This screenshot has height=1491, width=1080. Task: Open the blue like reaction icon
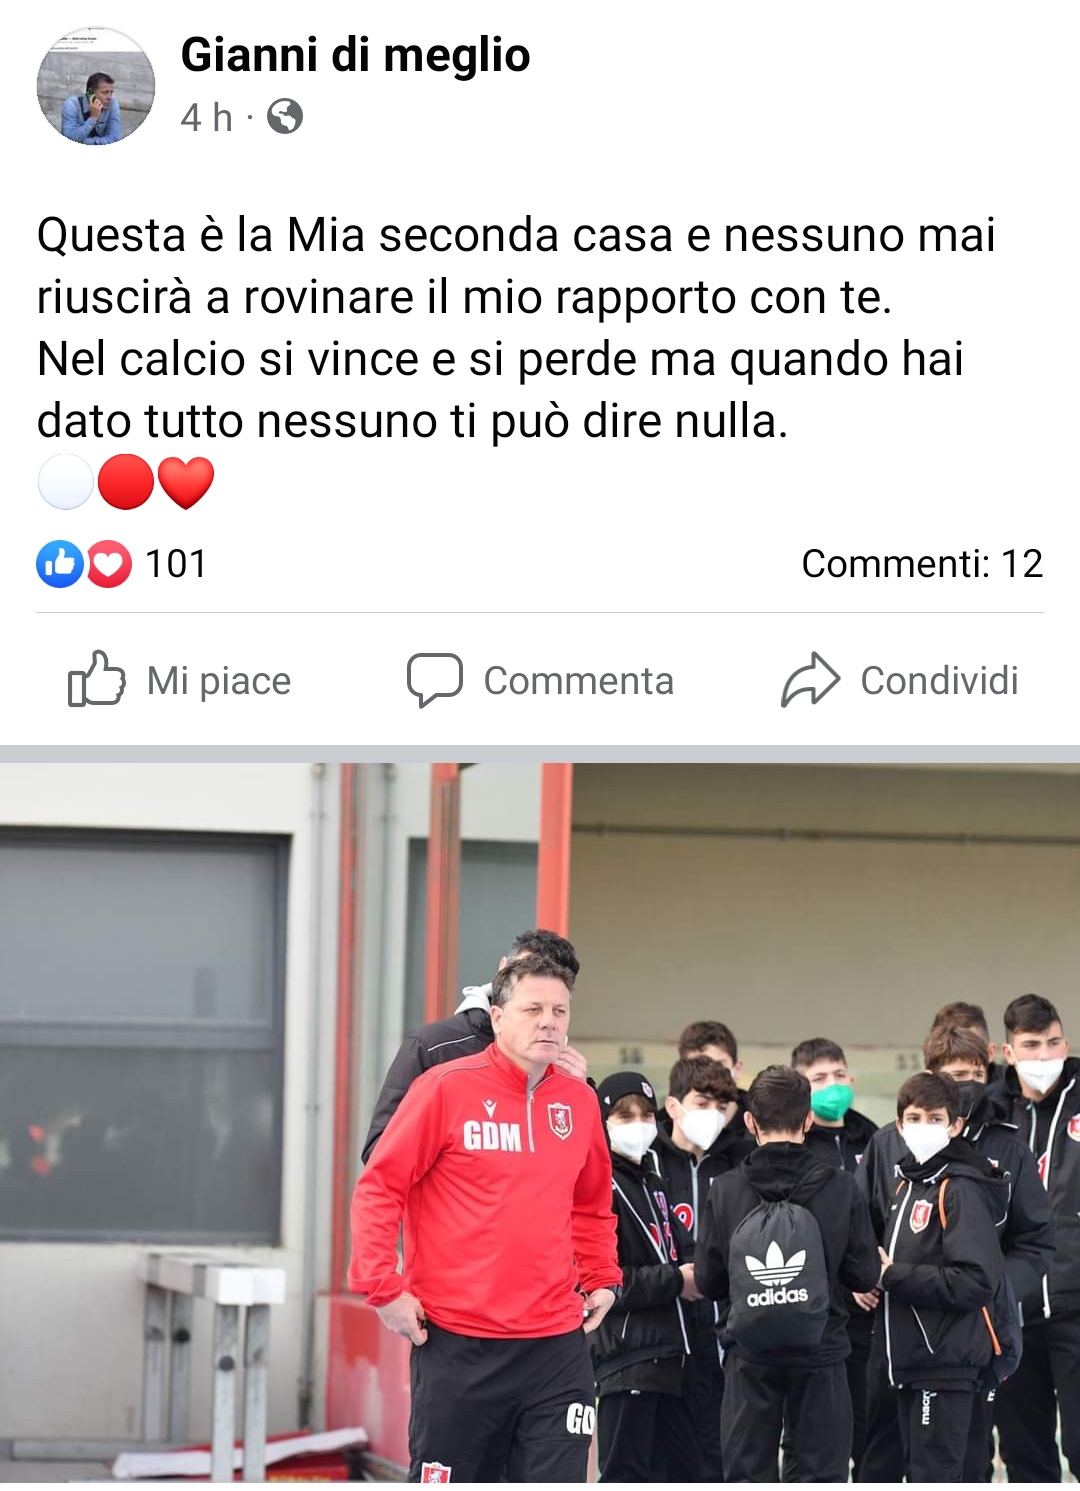(60, 564)
